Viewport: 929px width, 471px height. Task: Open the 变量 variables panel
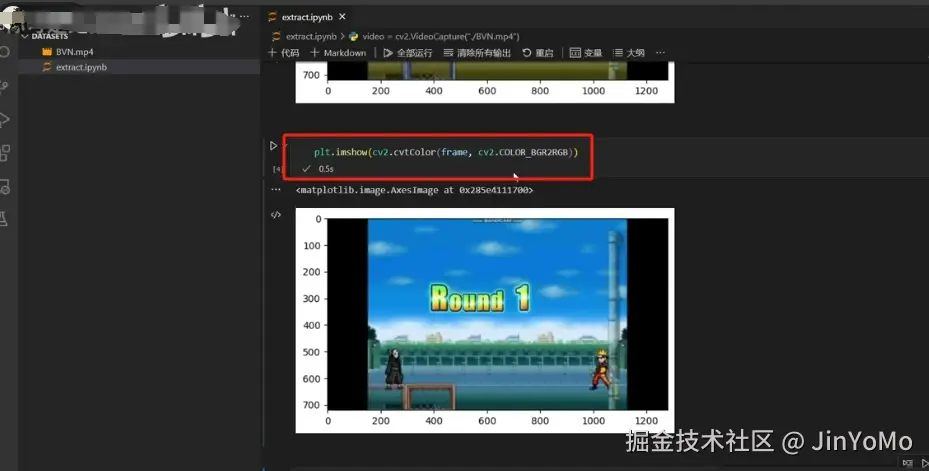[586, 53]
